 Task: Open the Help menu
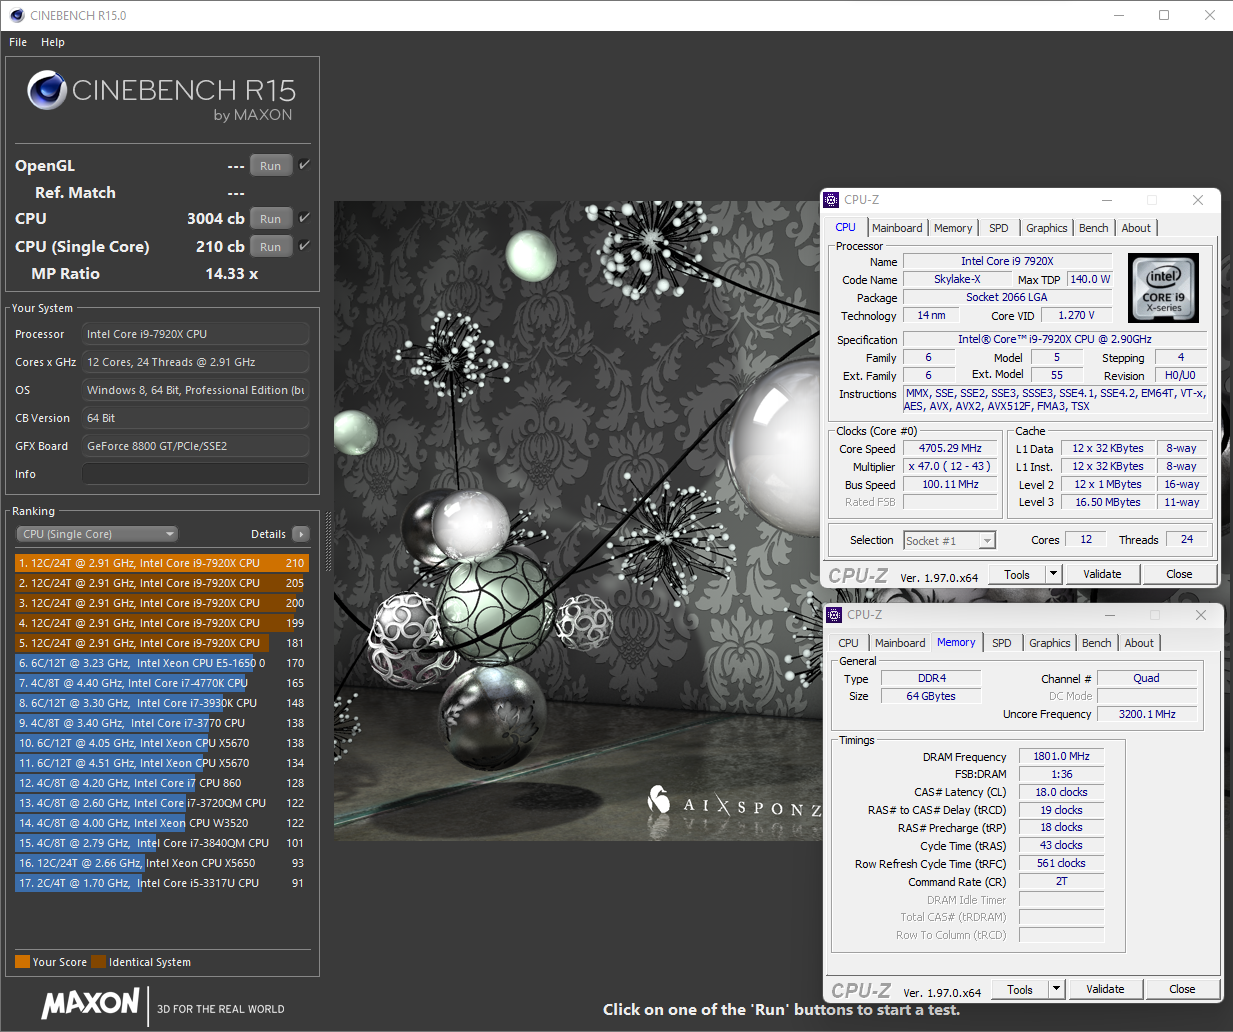point(53,42)
